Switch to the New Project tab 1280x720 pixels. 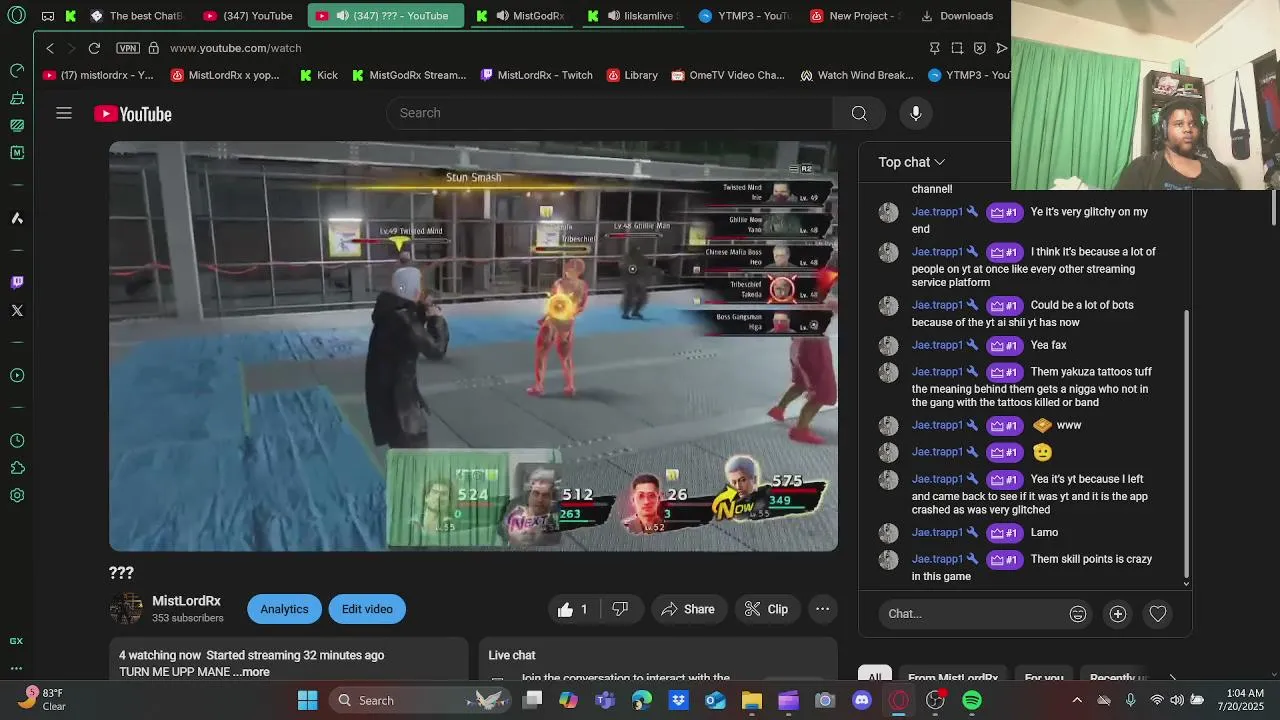click(855, 16)
